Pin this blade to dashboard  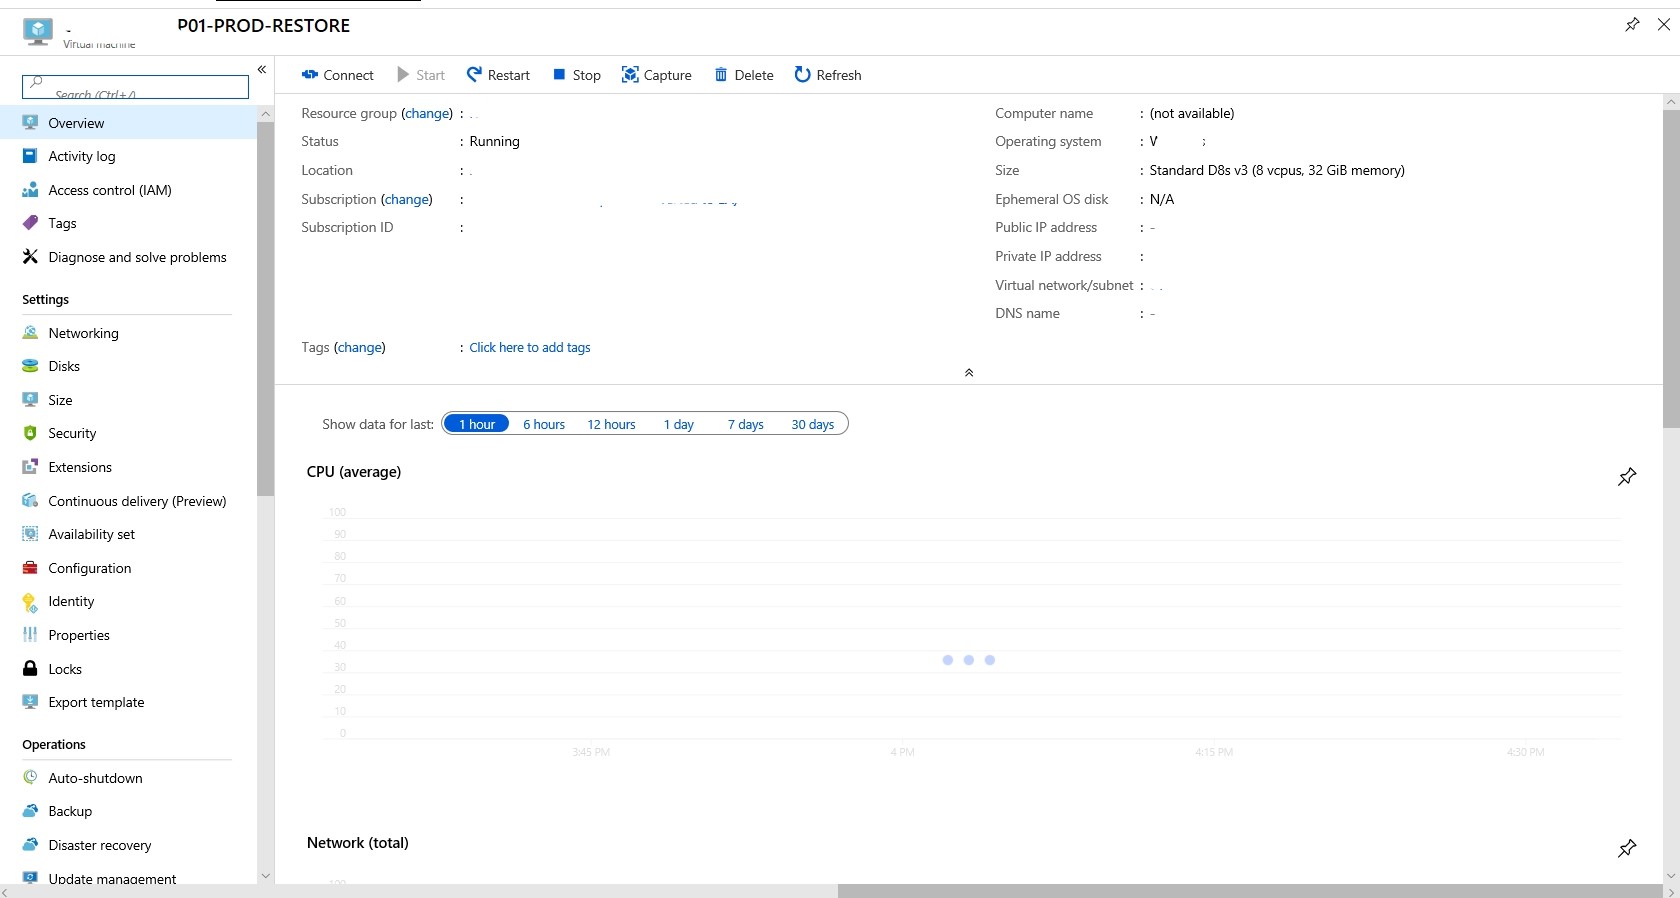tap(1632, 25)
